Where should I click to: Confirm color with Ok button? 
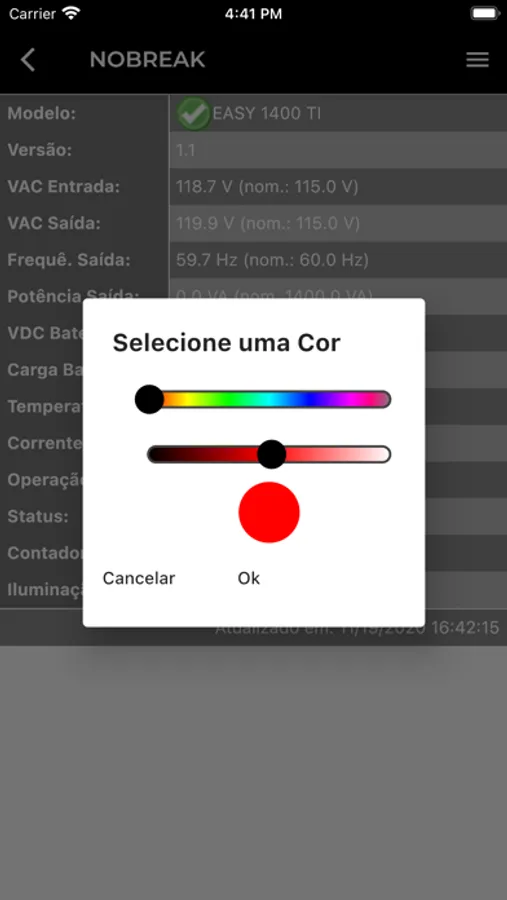pyautogui.click(x=249, y=578)
